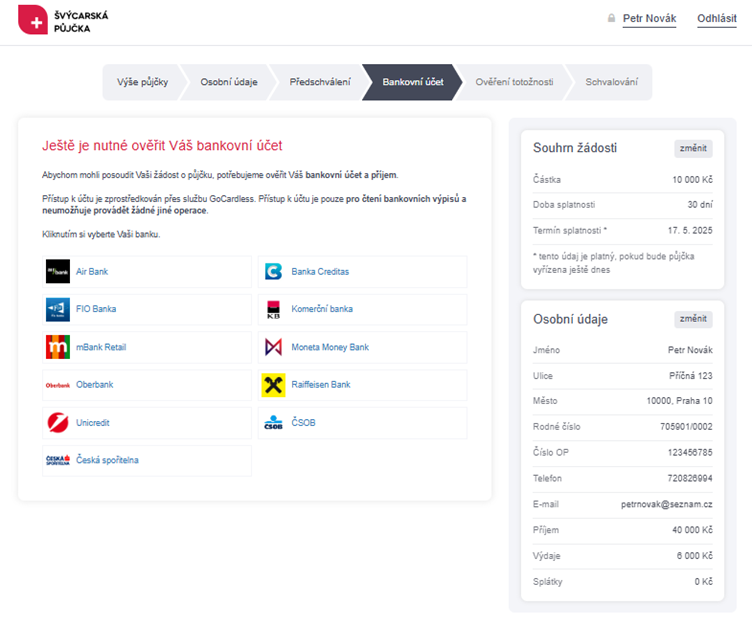Click the lock icon beside Petr Novák
Viewport: 752px width, 625px height.
point(611,18)
